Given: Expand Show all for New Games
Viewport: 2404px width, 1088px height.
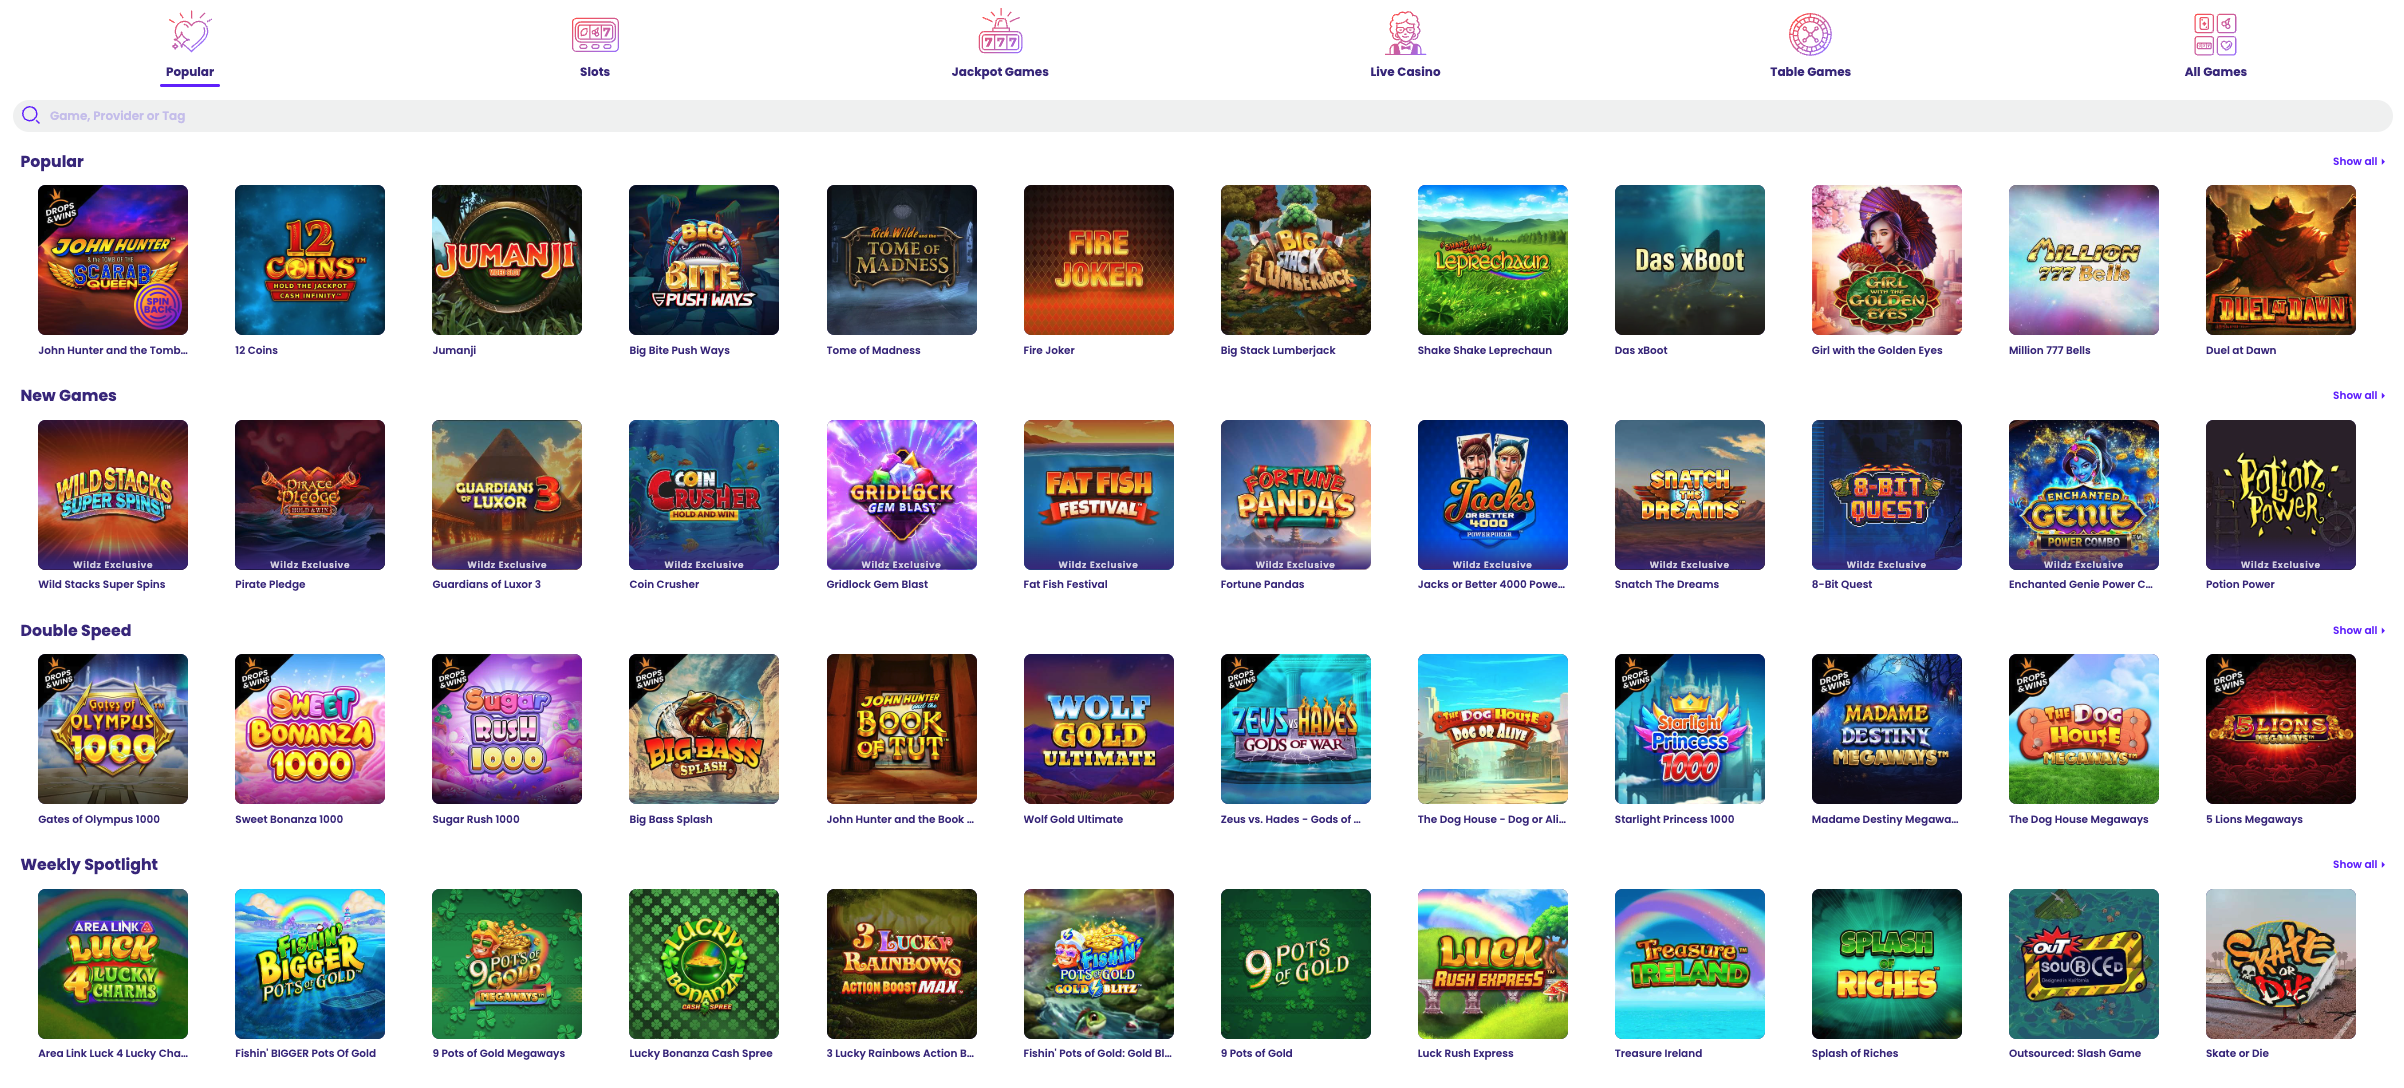Looking at the screenshot, I should (2358, 395).
